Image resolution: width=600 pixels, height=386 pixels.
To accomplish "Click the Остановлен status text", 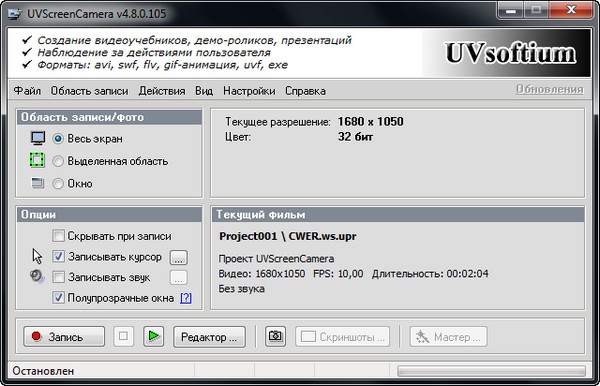I will [x=43, y=371].
